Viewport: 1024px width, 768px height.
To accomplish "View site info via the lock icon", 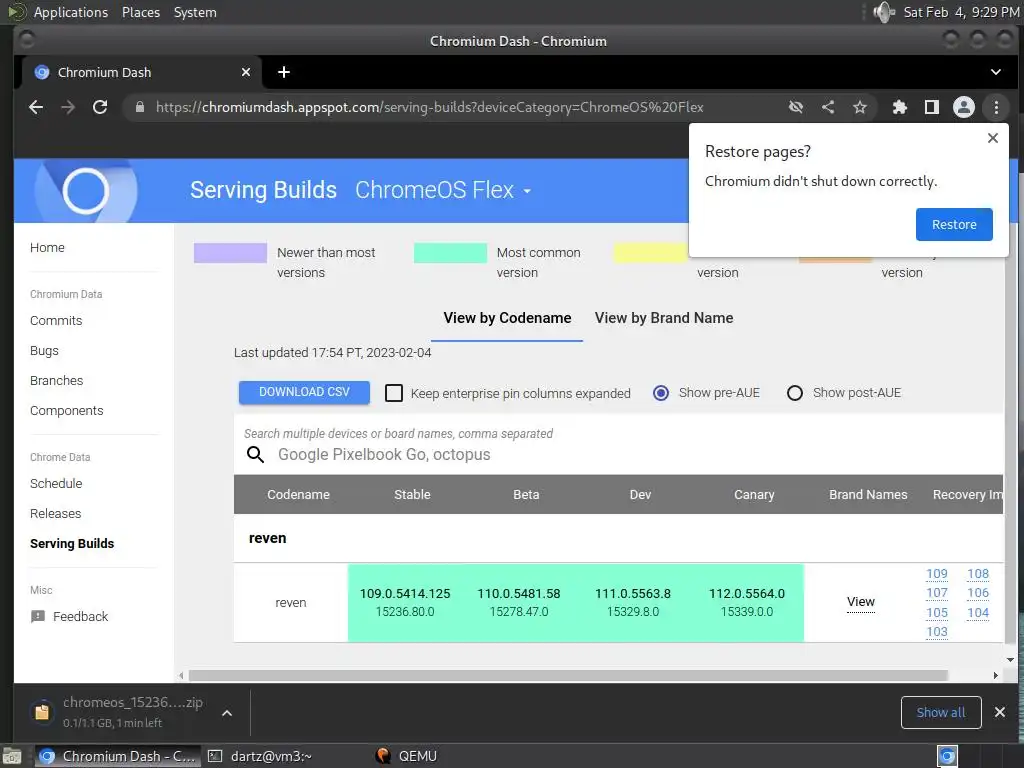I will [140, 107].
